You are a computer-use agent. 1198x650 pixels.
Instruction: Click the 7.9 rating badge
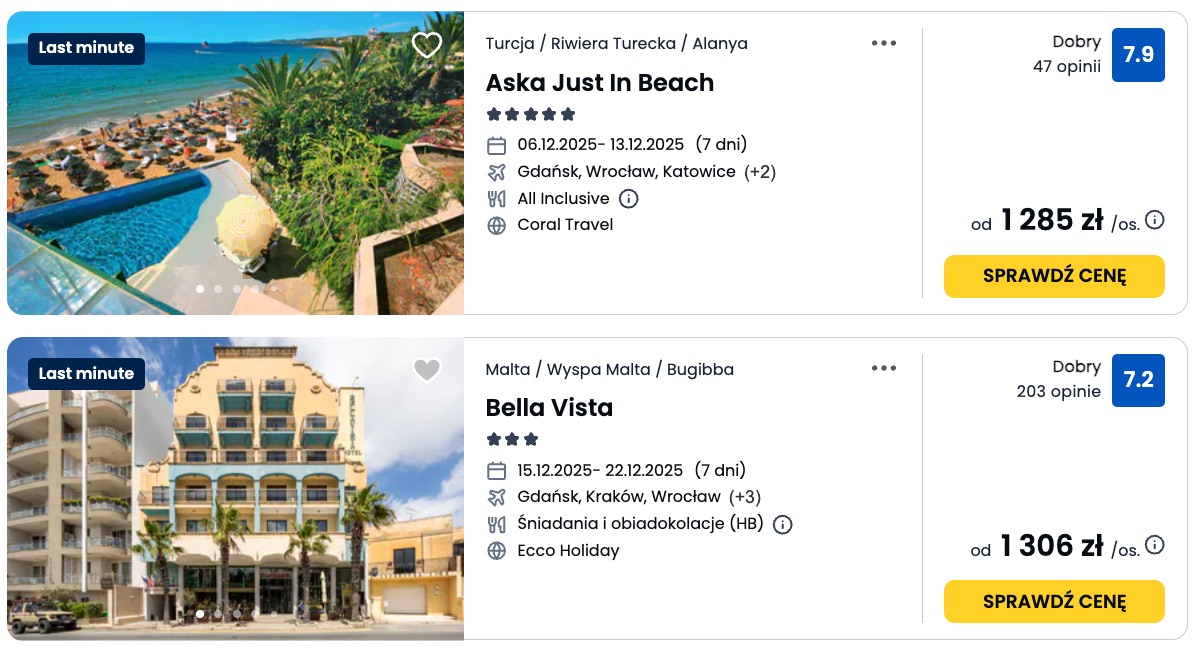tap(1138, 55)
